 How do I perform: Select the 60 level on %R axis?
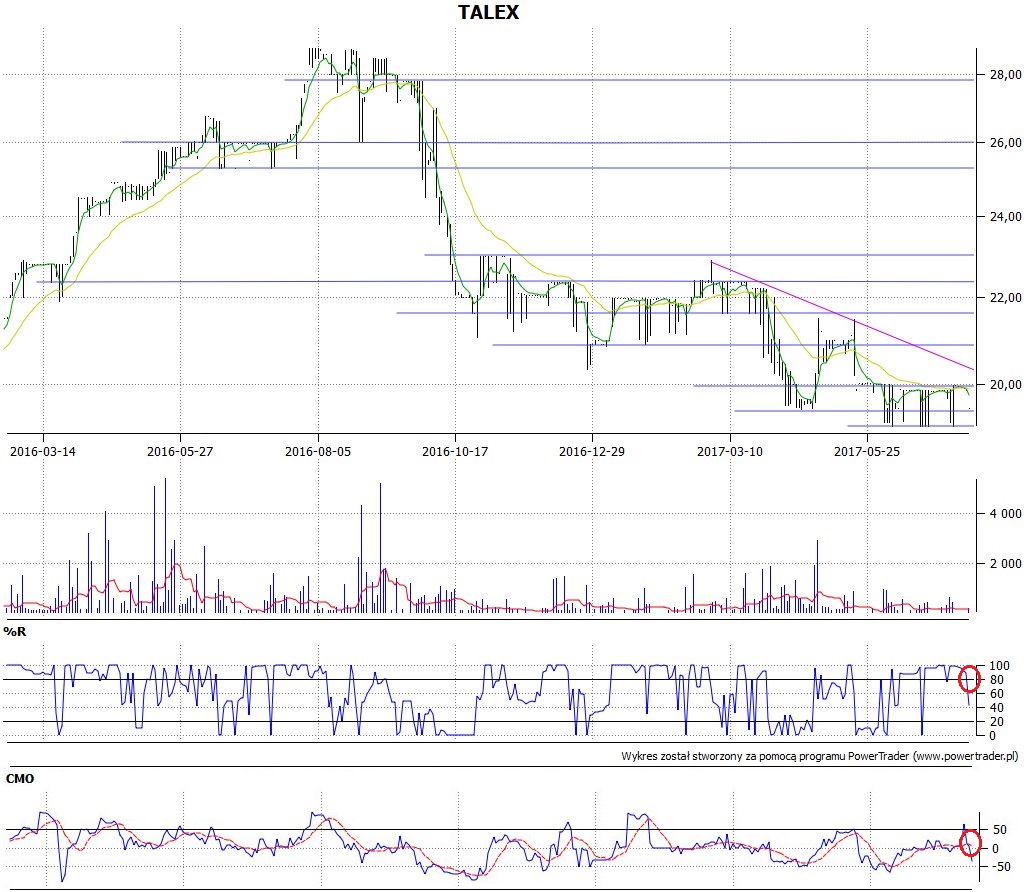[996, 694]
